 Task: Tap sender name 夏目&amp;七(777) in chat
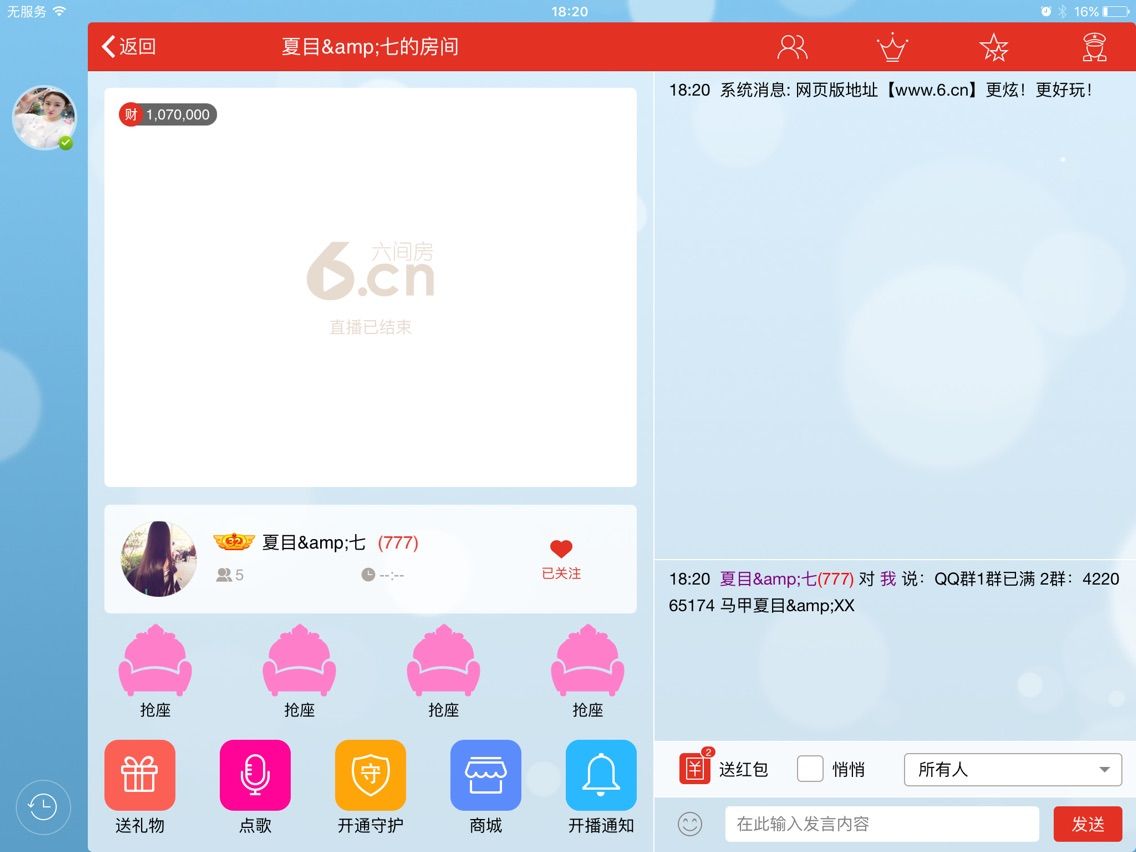787,579
